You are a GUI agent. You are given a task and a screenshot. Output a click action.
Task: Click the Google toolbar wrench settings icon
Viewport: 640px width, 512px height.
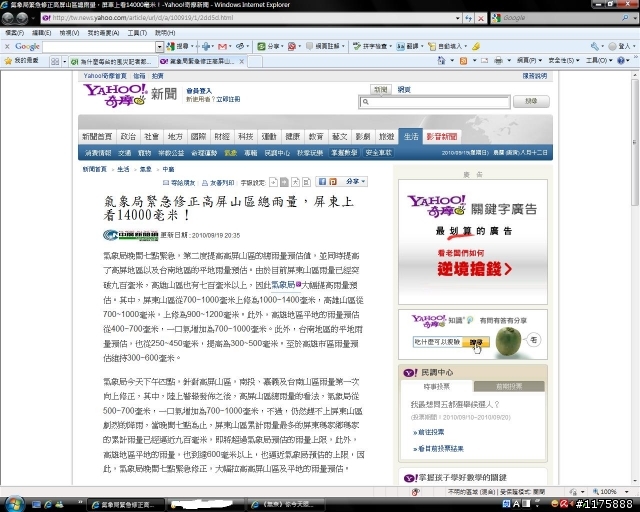(x=594, y=47)
